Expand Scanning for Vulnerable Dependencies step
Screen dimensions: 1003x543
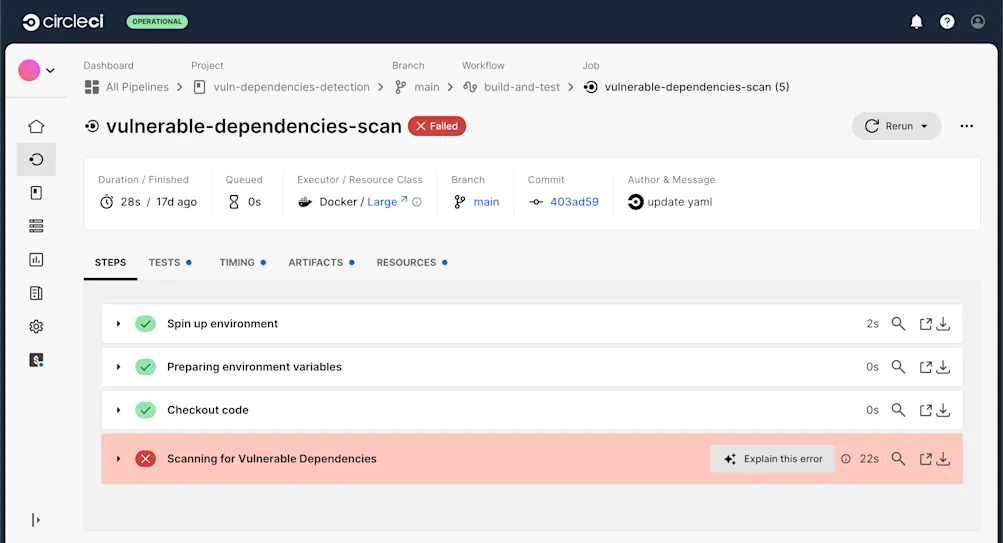coord(118,459)
